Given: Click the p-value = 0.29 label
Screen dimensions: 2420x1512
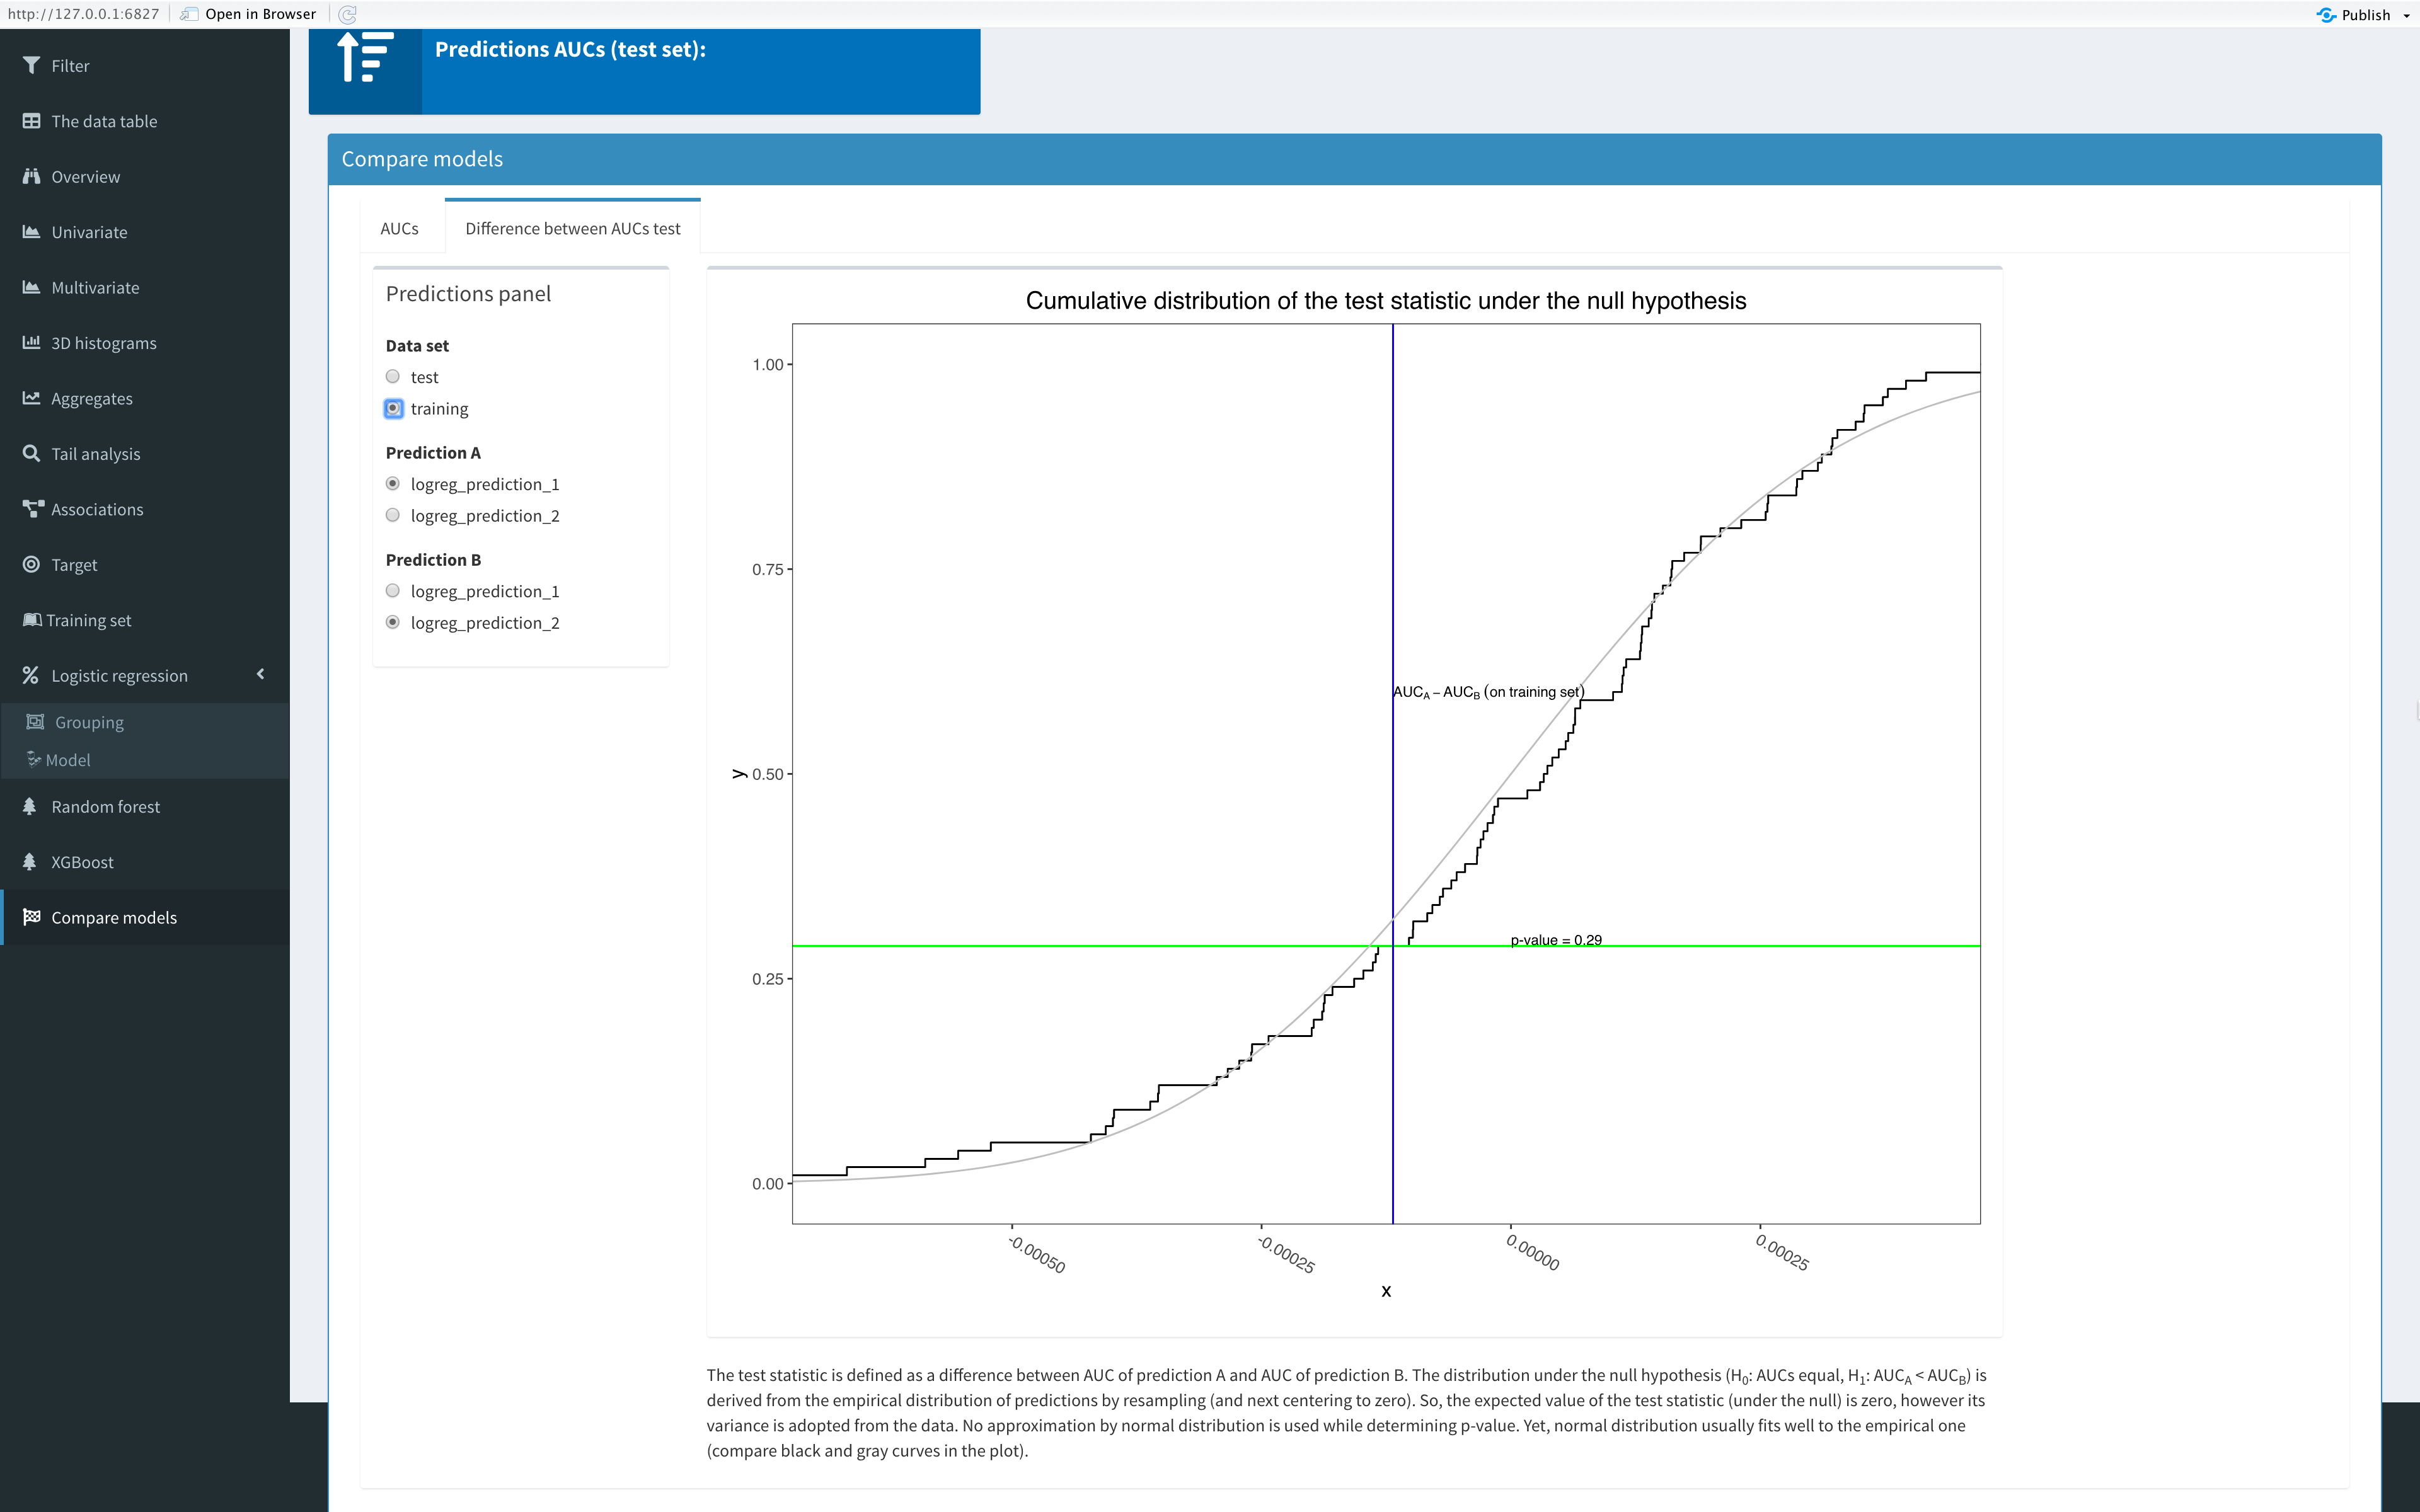Looking at the screenshot, I should point(1556,940).
